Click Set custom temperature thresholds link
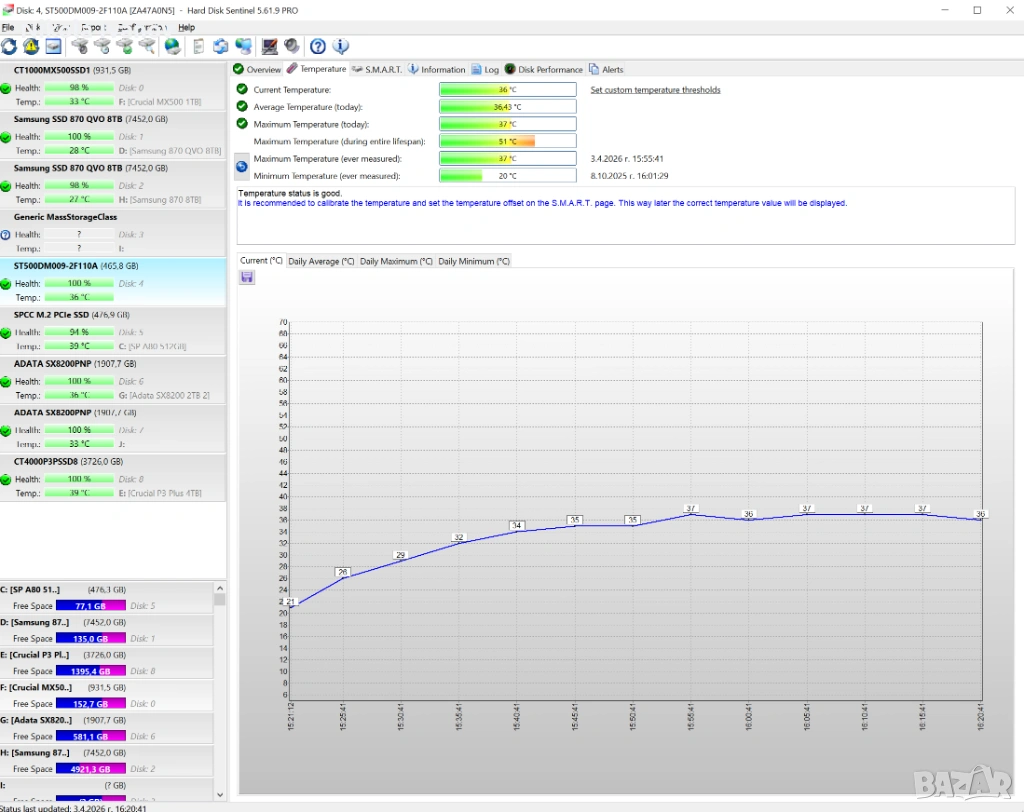Viewport: 1024px width, 812px height. click(655, 90)
